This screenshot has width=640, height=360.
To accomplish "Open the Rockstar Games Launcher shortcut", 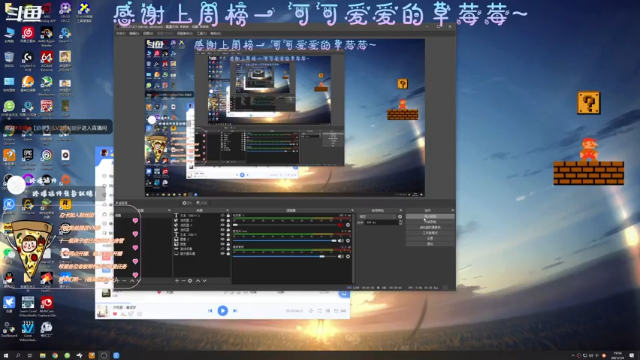I will pos(65,203).
